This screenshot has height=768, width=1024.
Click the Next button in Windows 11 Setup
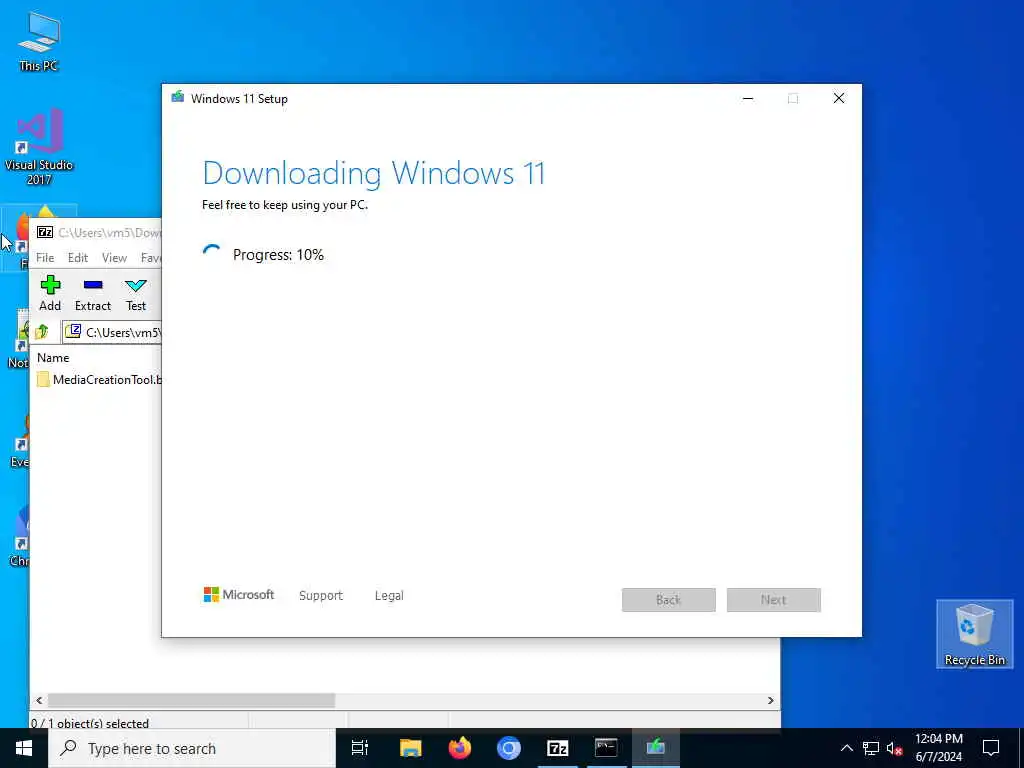pos(773,600)
